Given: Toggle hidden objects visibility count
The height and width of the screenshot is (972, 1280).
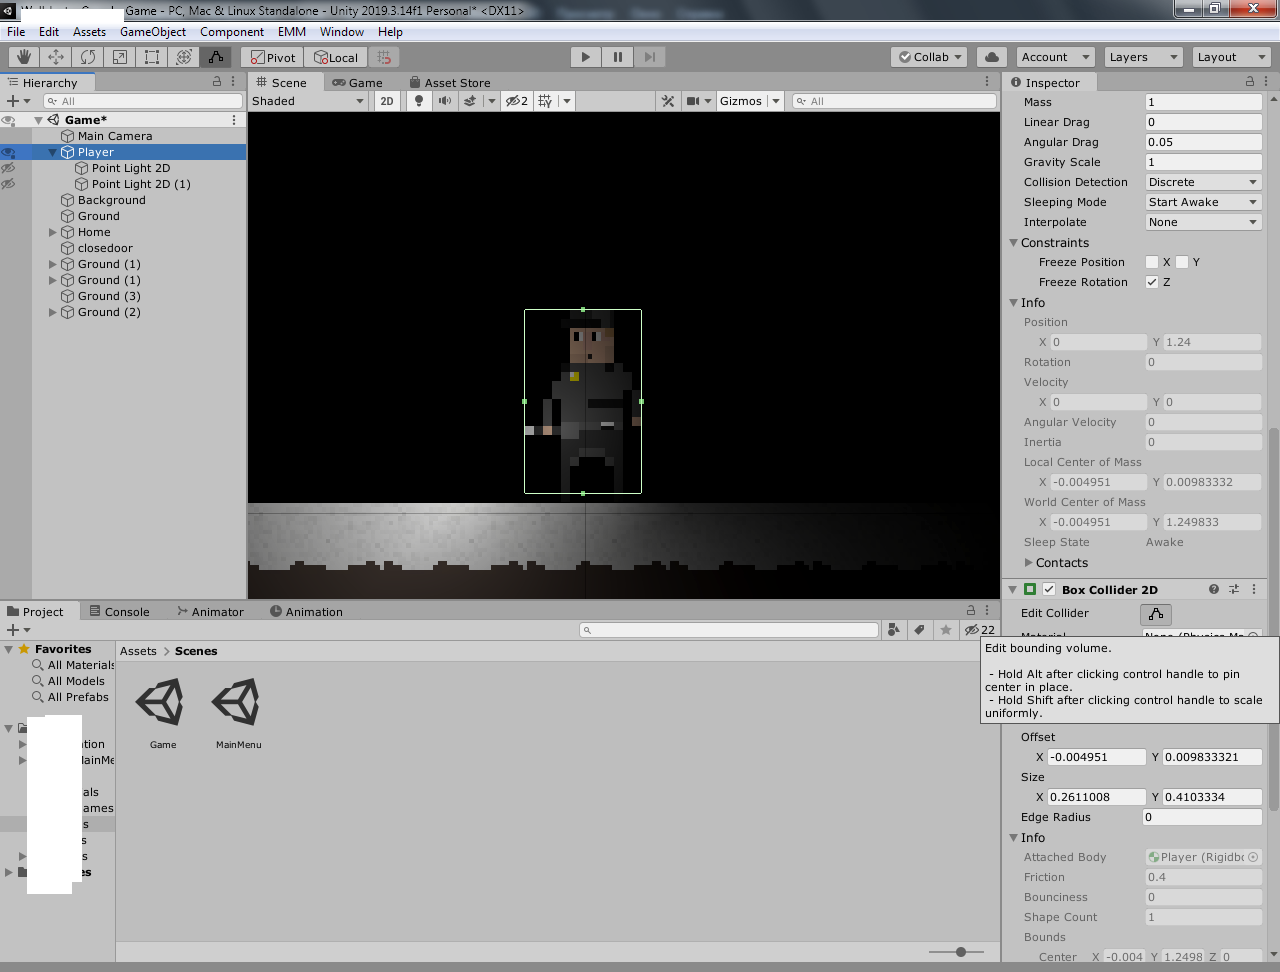Looking at the screenshot, I should click(x=517, y=101).
